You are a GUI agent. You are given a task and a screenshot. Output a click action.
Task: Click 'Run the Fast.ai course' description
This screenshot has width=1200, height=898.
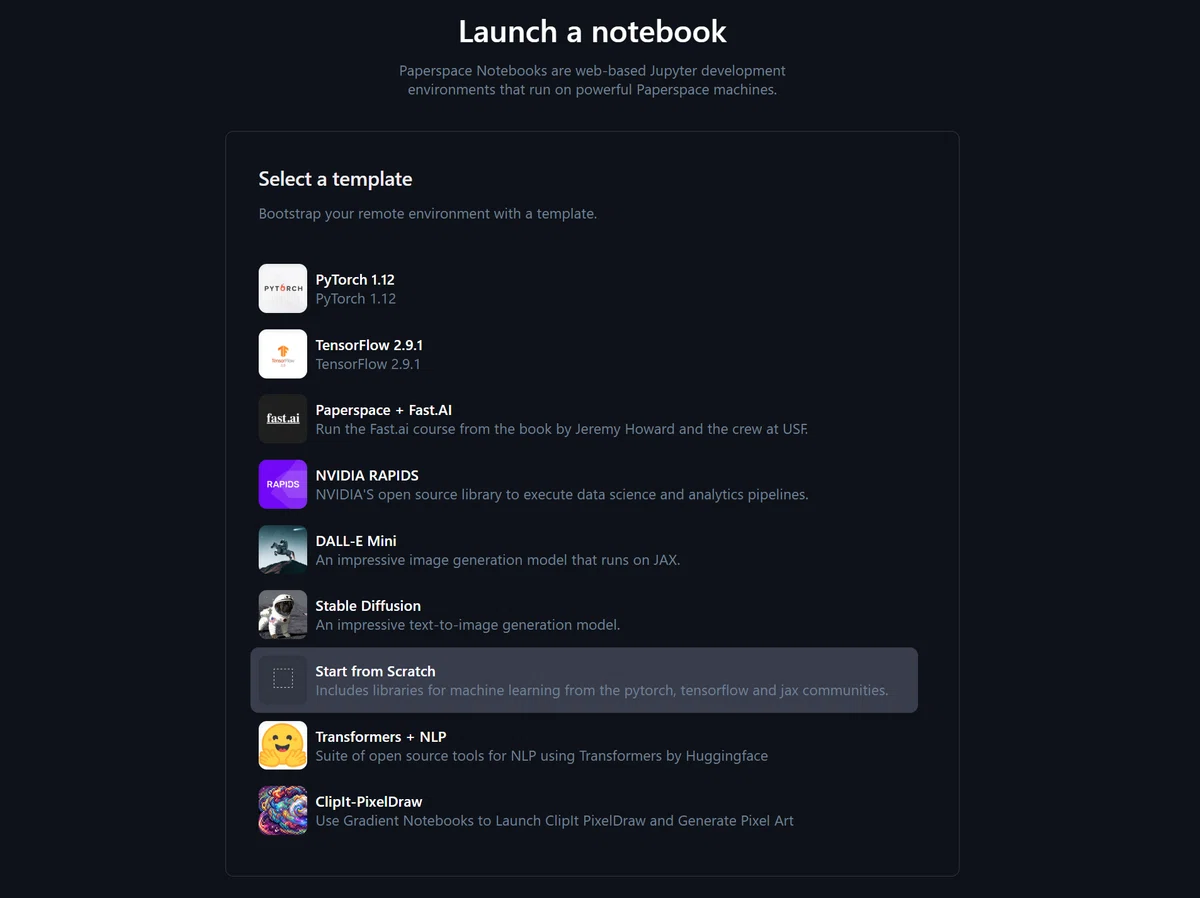tap(562, 429)
